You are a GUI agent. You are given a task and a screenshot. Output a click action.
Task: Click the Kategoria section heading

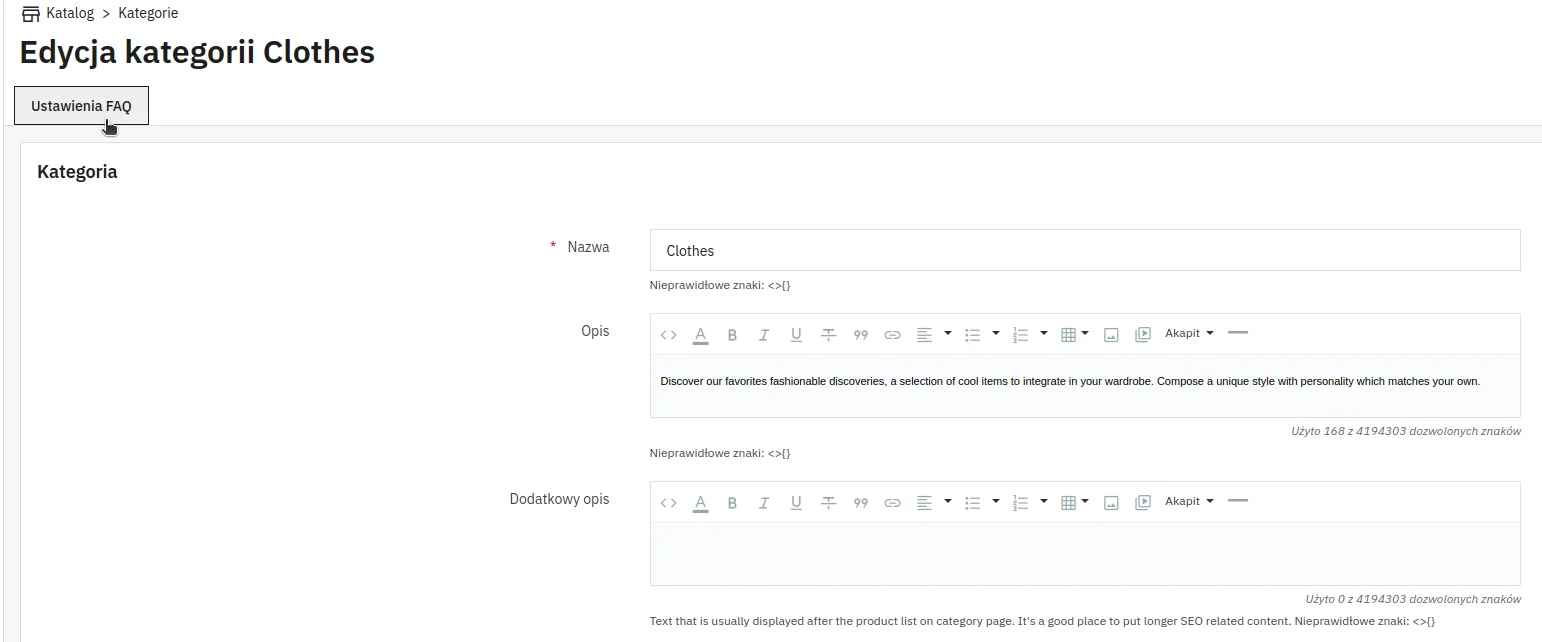pos(77,172)
